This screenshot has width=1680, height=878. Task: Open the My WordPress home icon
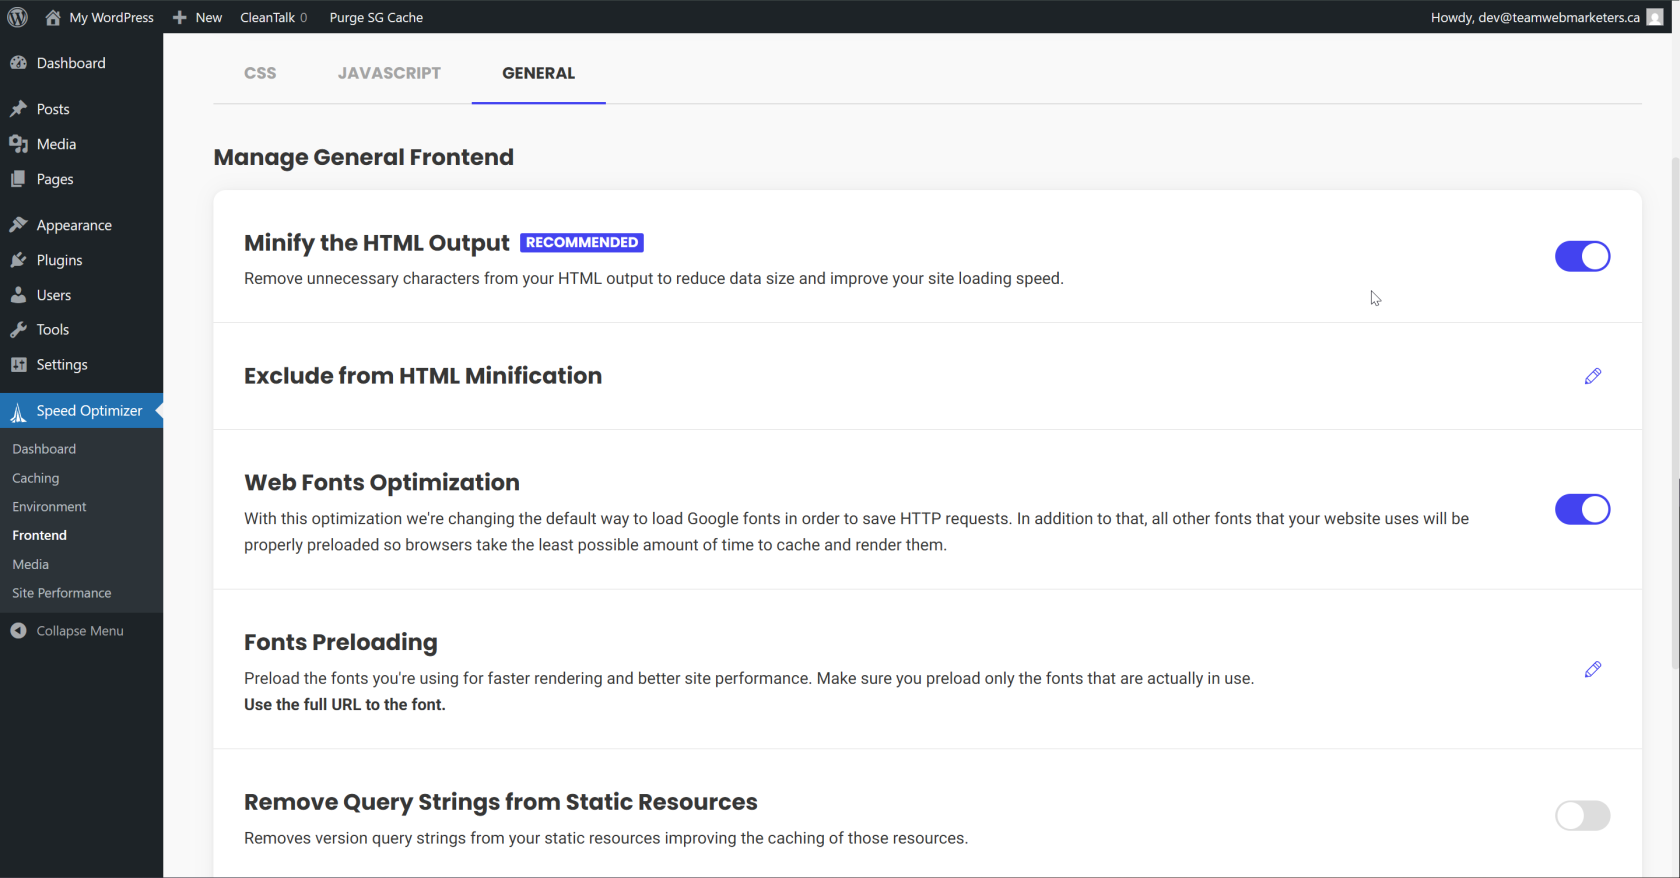[x=53, y=17]
